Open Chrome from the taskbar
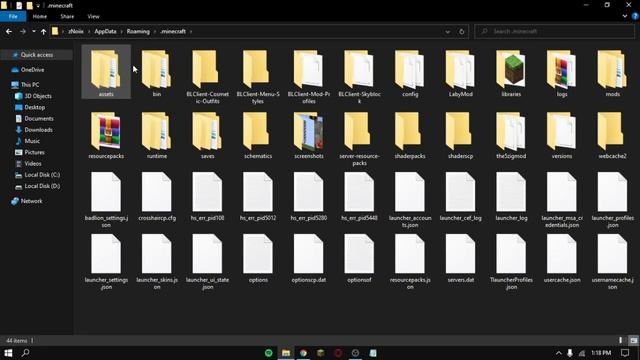This screenshot has height=360, width=640. (303, 353)
